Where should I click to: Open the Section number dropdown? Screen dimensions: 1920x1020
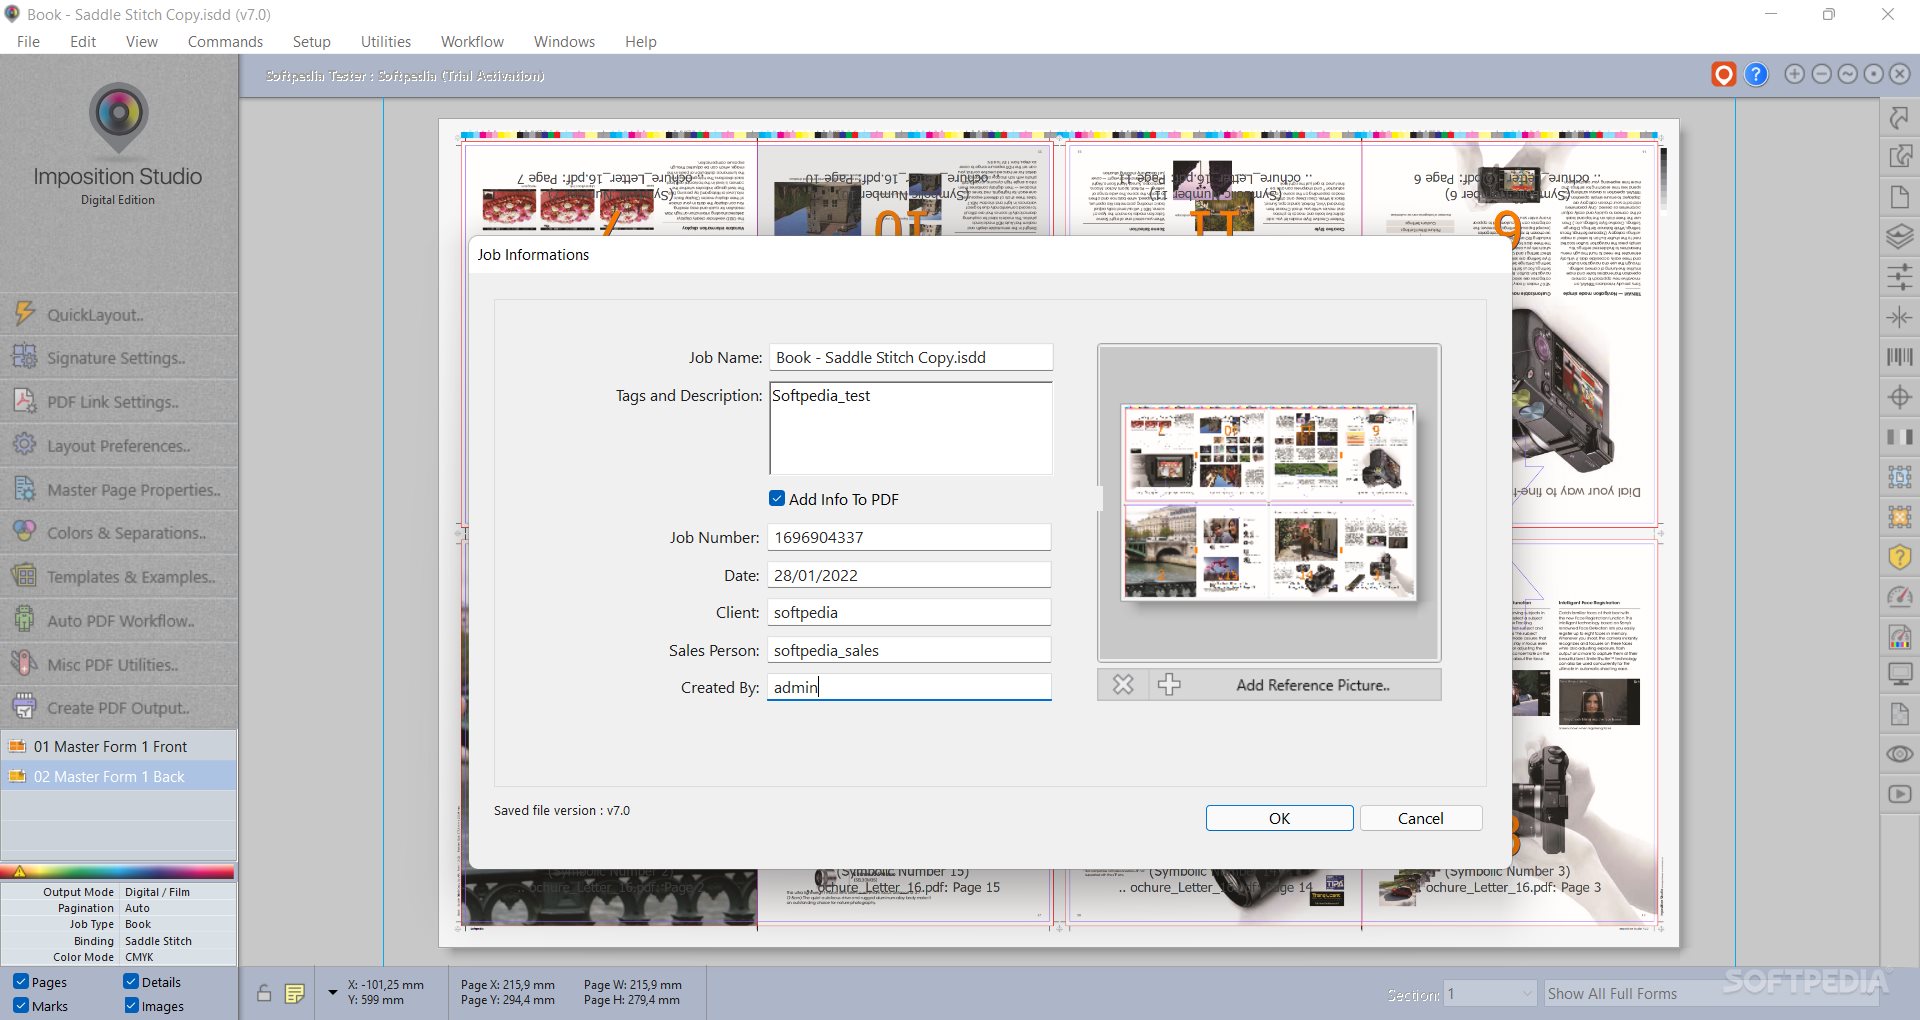pyautogui.click(x=1490, y=993)
